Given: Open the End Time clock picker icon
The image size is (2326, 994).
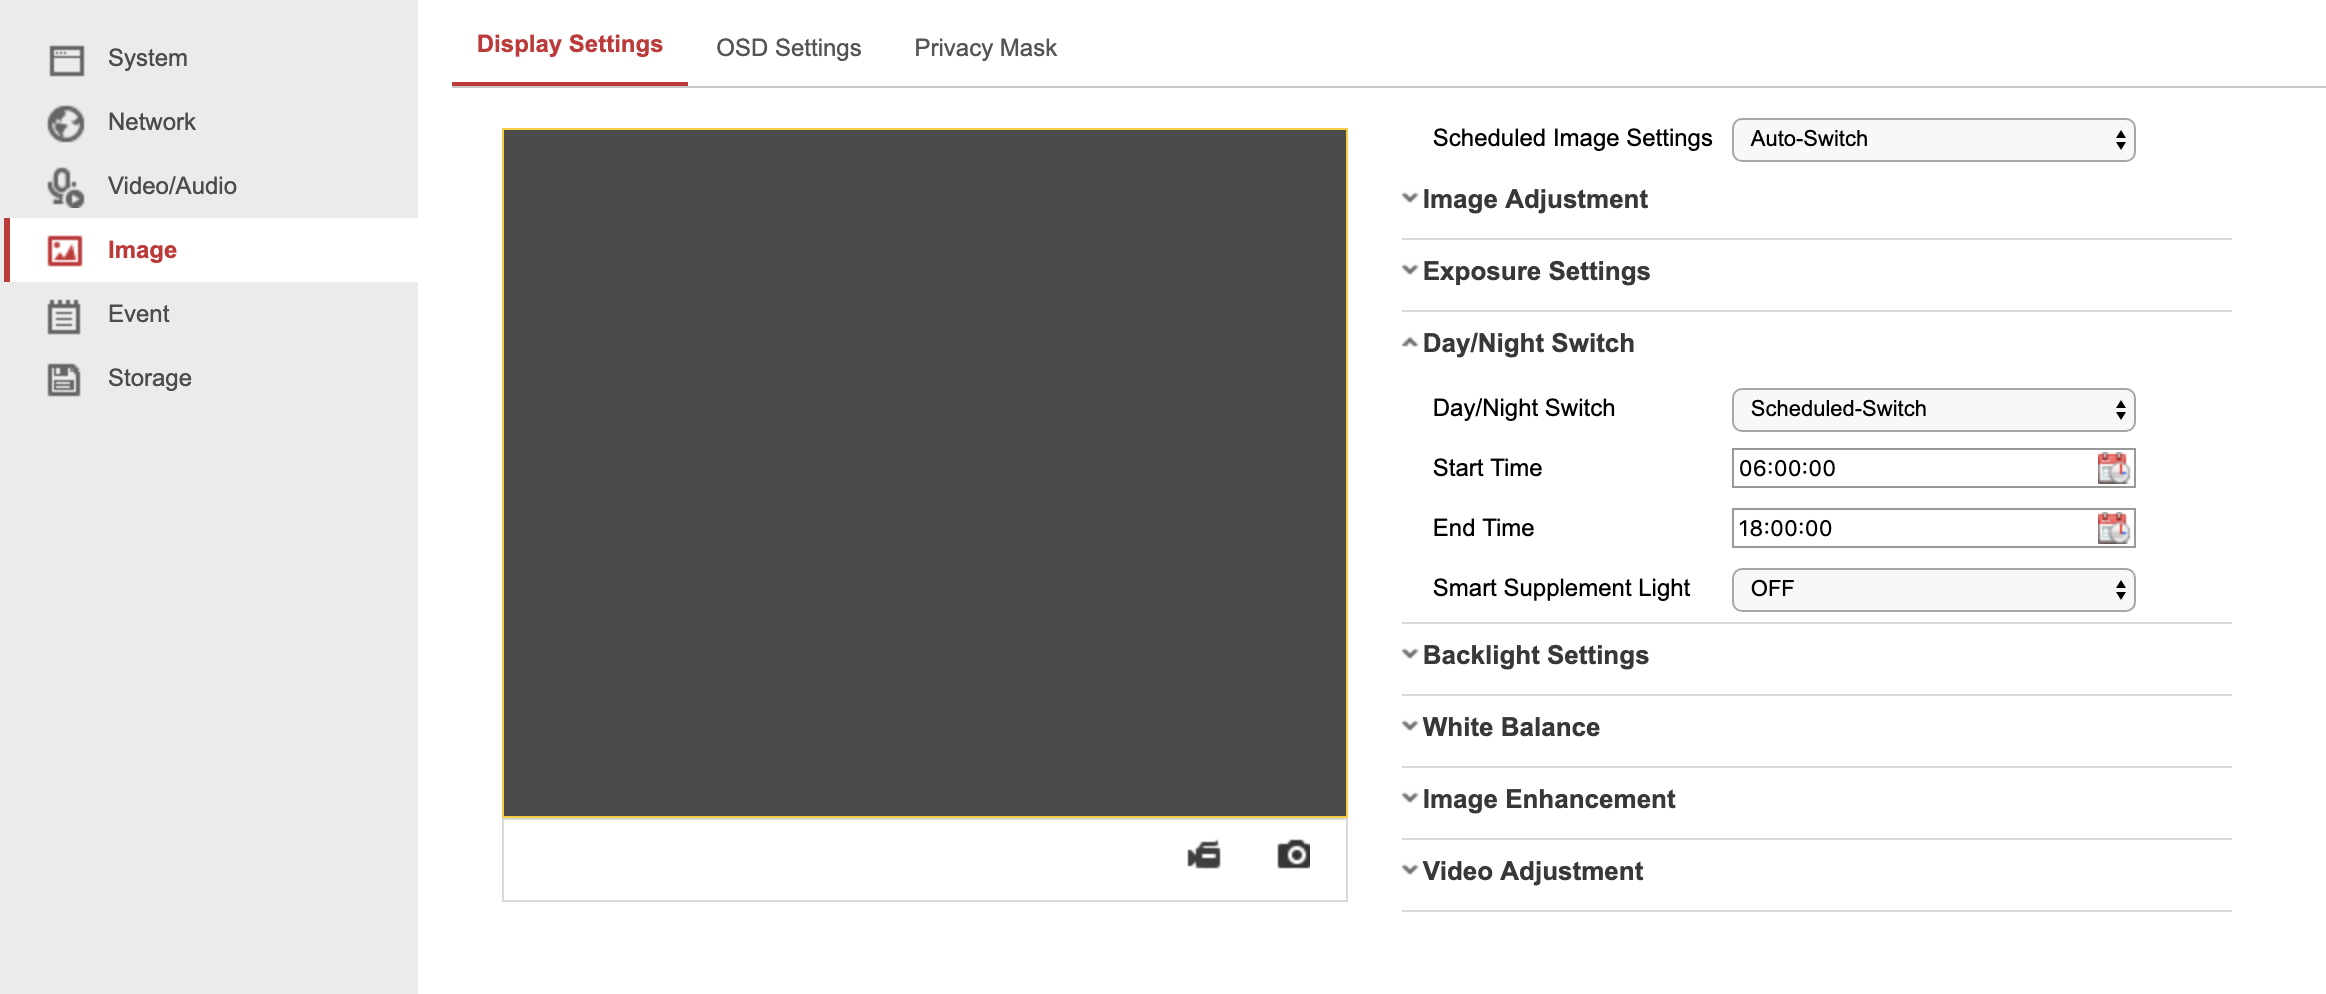Looking at the screenshot, I should click(x=2113, y=528).
